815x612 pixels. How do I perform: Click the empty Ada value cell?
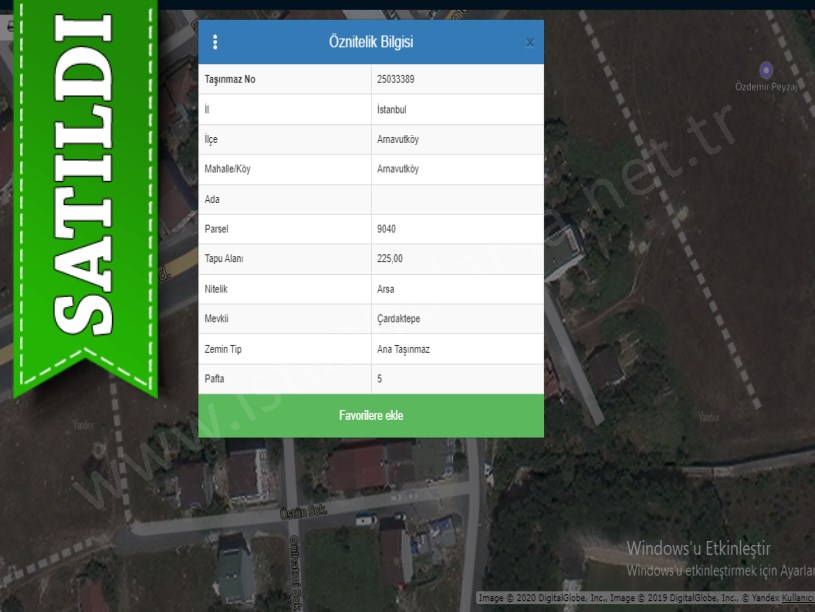click(457, 199)
